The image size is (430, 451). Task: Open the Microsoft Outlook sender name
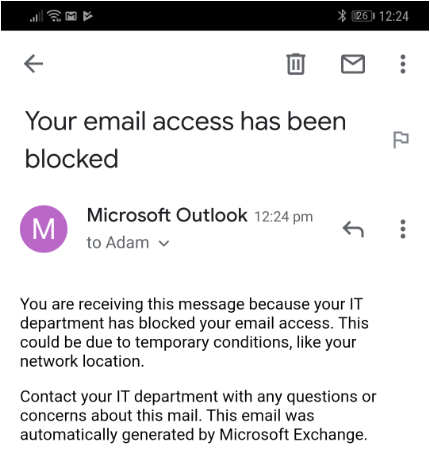click(x=167, y=215)
